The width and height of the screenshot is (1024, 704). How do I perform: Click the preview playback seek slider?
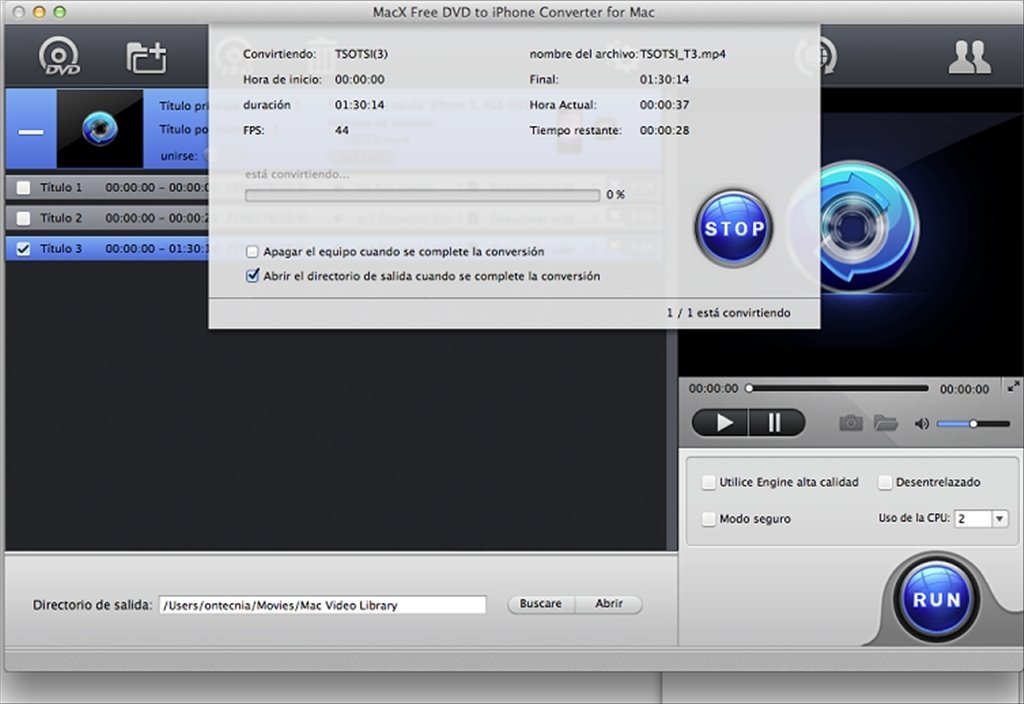pyautogui.click(x=838, y=389)
